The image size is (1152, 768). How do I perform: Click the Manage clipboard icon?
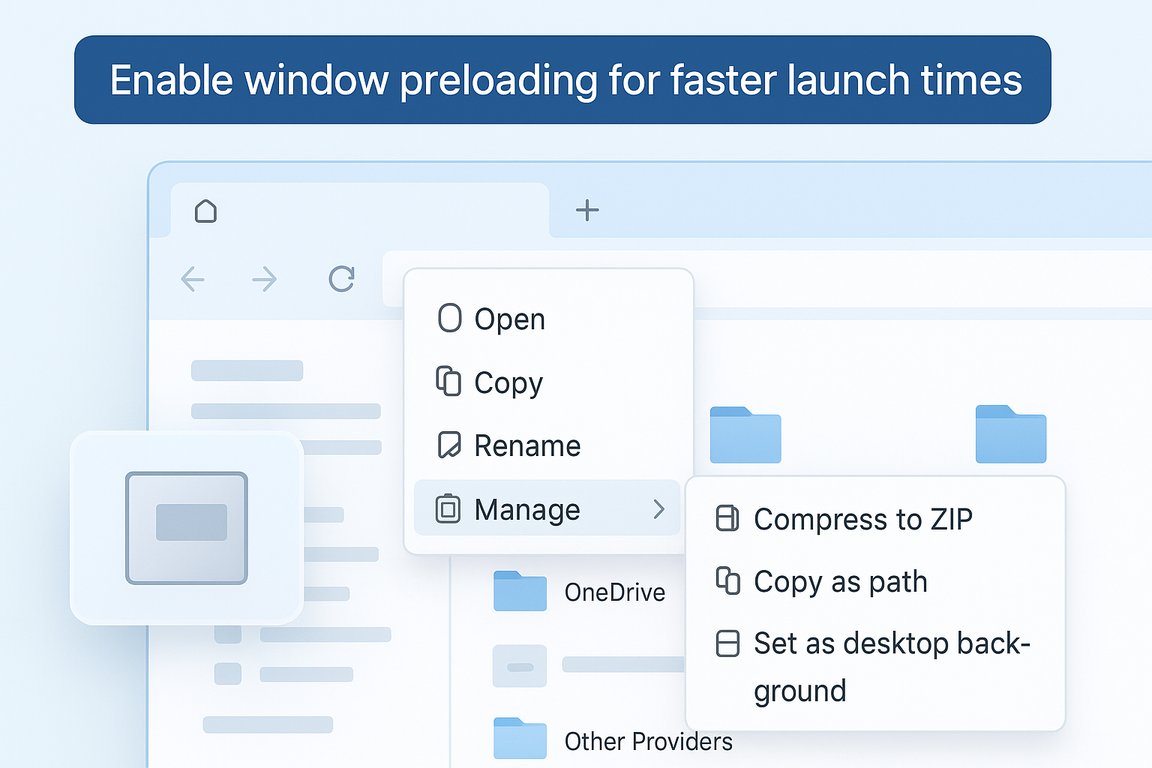448,508
